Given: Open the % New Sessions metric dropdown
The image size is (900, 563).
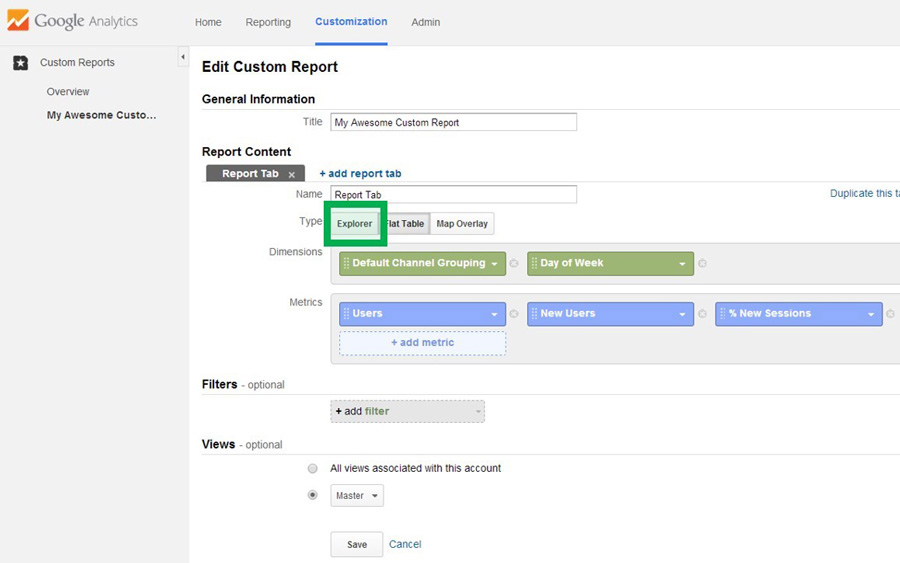Looking at the screenshot, I should click(871, 314).
